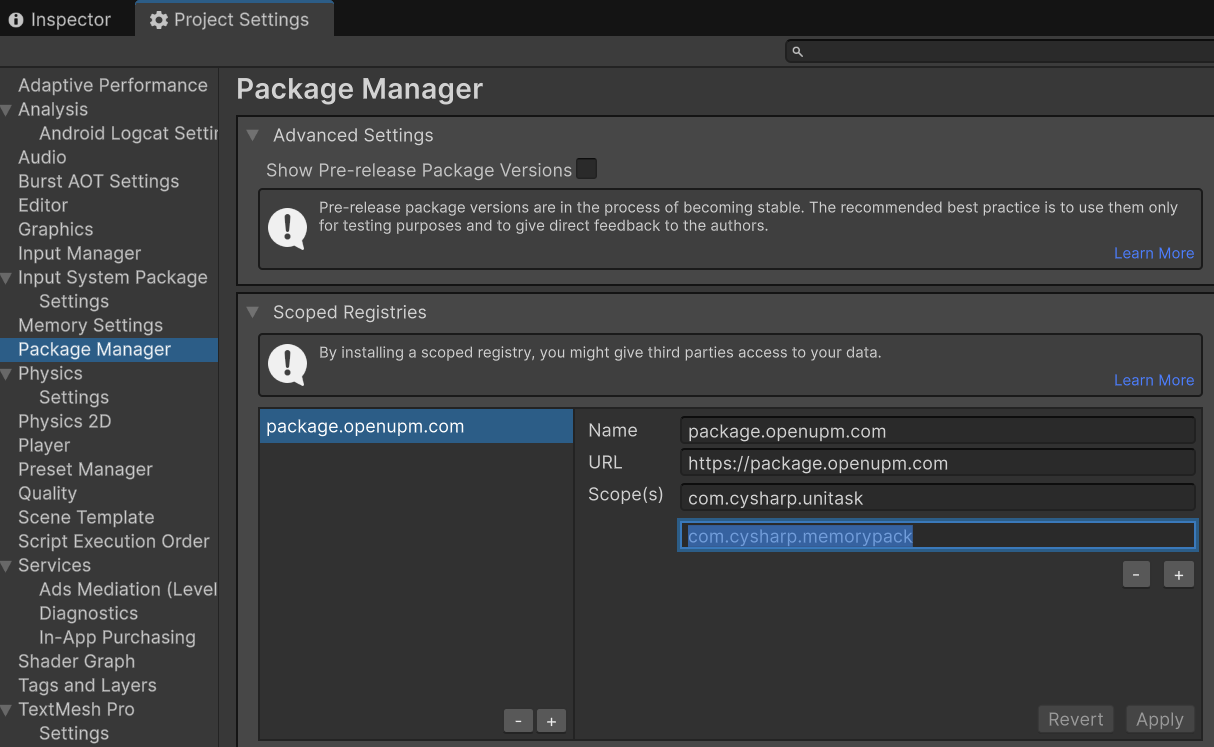Click the search magnifier icon
The image size is (1214, 747).
tap(797, 51)
